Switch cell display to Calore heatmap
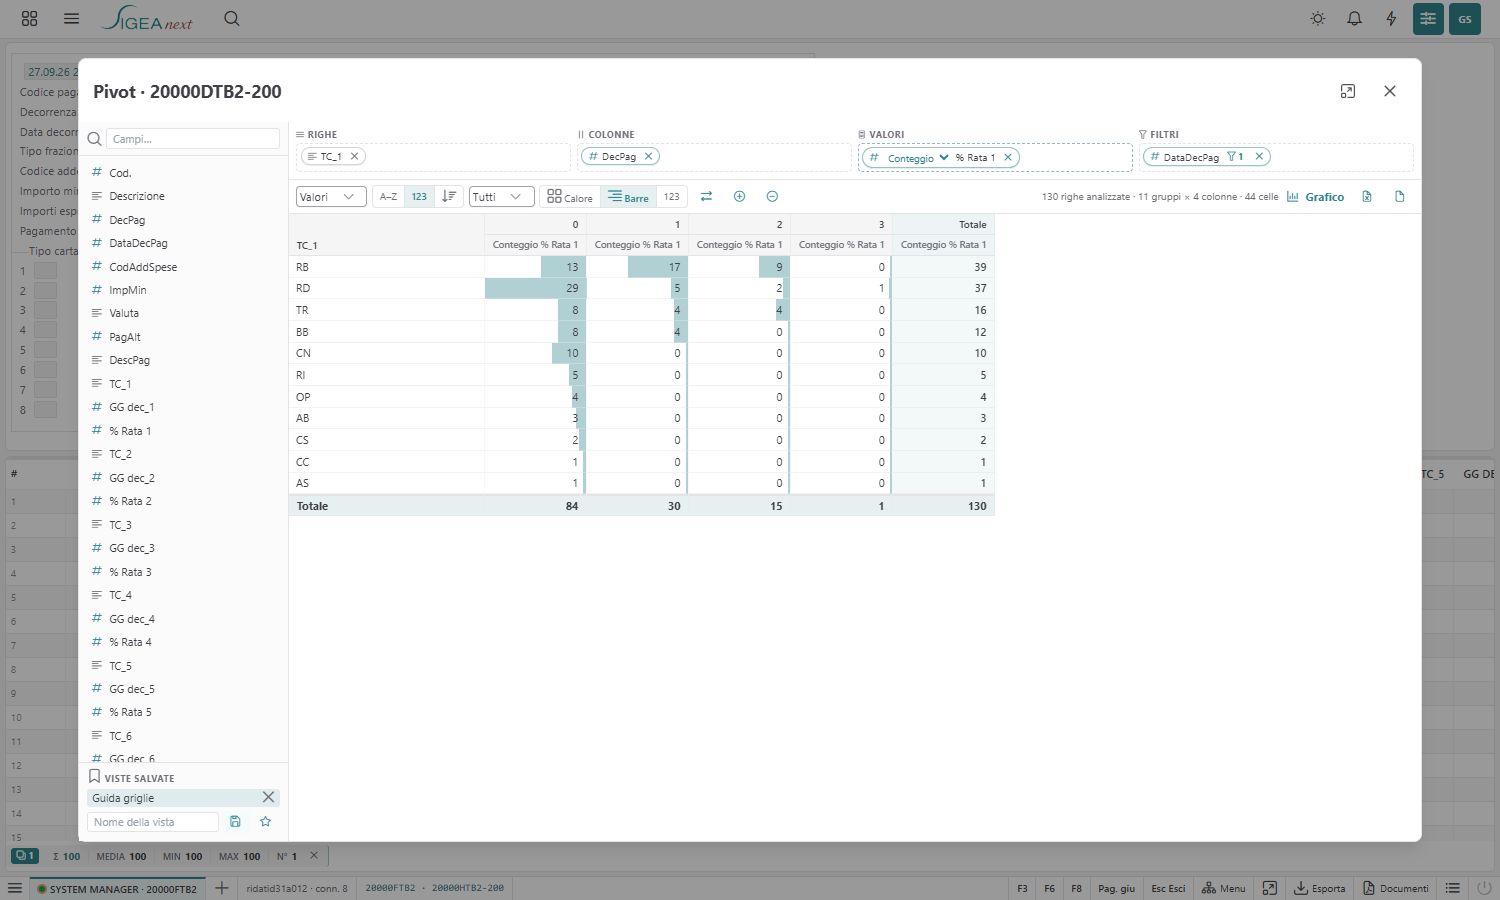 coord(570,197)
